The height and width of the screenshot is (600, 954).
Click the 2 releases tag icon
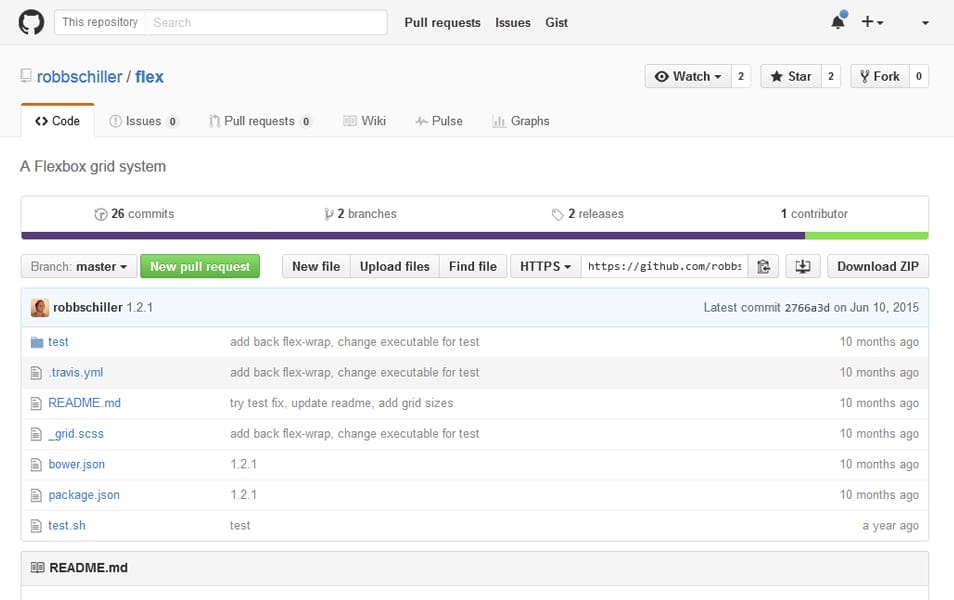coord(557,214)
